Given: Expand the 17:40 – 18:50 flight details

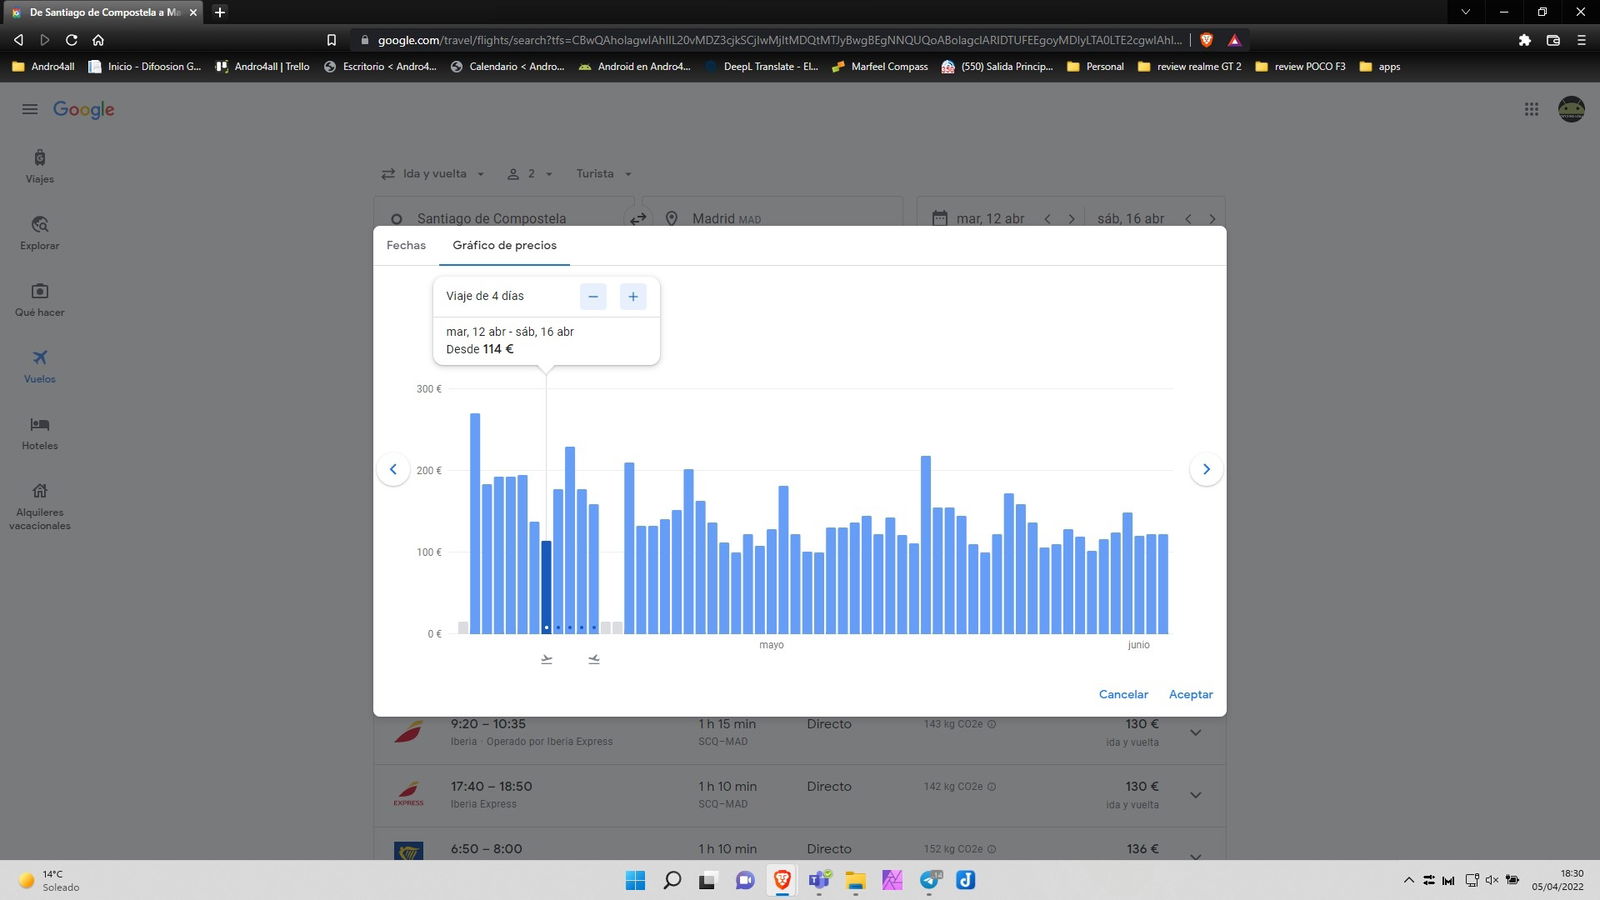Looking at the screenshot, I should click(1195, 795).
